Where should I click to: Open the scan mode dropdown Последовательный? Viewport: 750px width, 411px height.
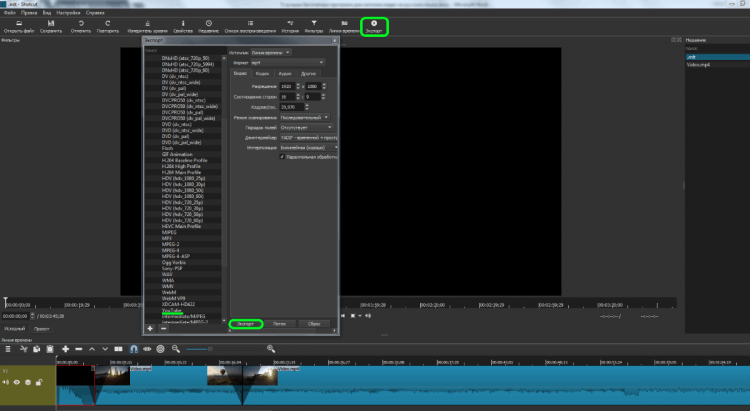(x=305, y=118)
